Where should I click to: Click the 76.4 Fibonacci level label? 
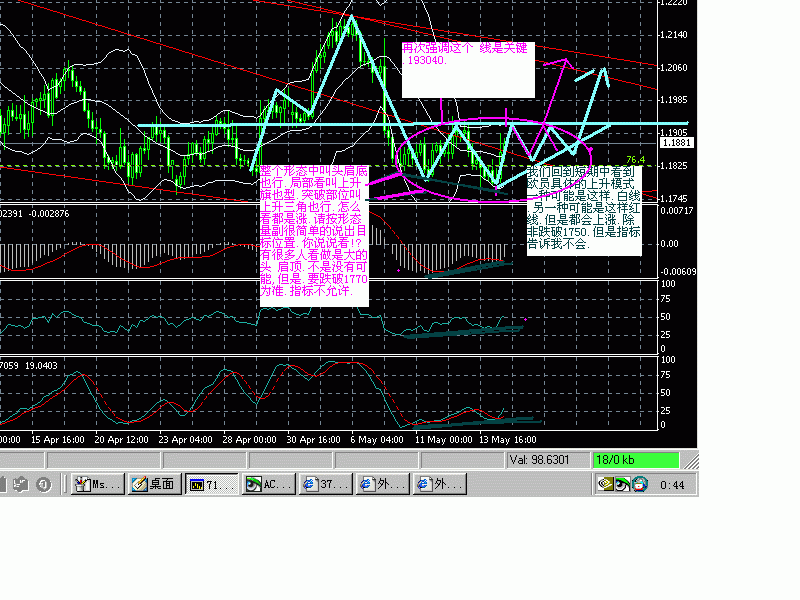point(635,160)
